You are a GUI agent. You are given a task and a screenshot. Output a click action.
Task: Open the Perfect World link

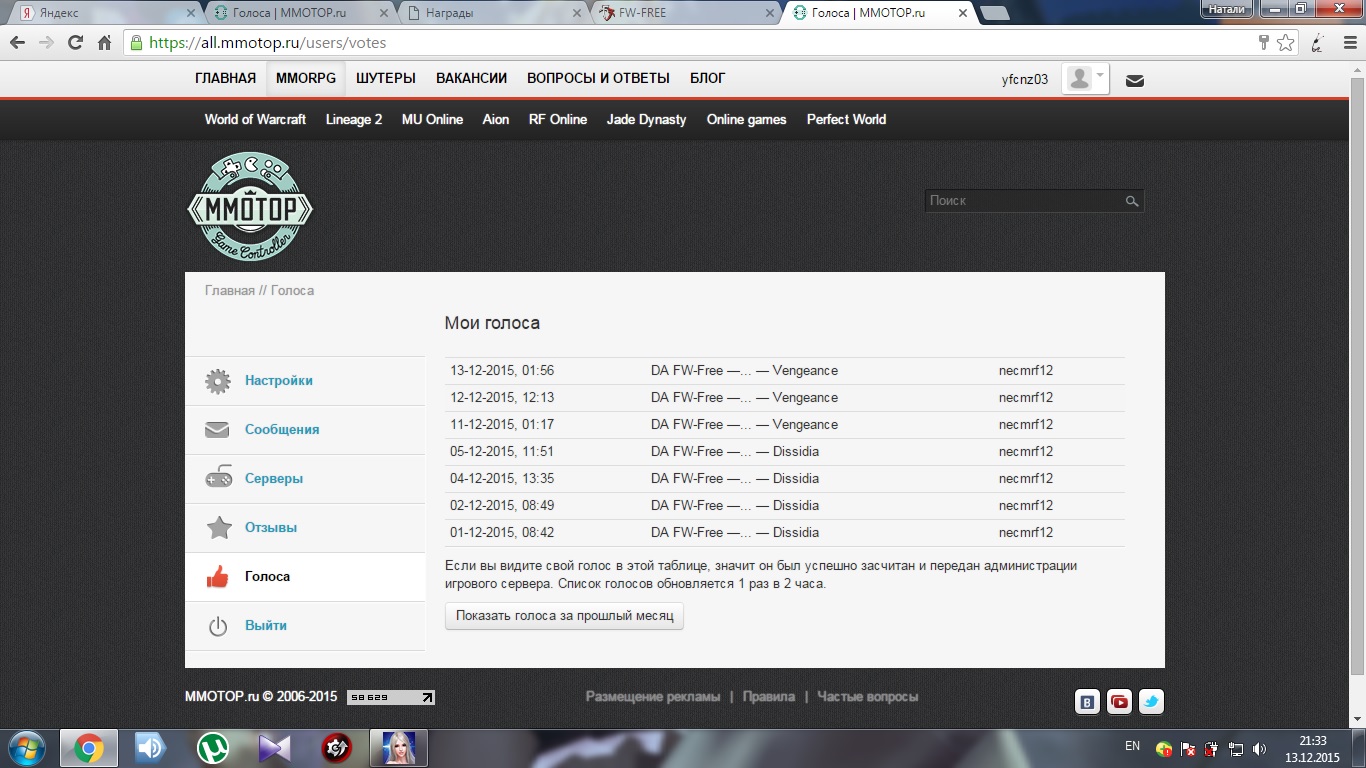[847, 119]
